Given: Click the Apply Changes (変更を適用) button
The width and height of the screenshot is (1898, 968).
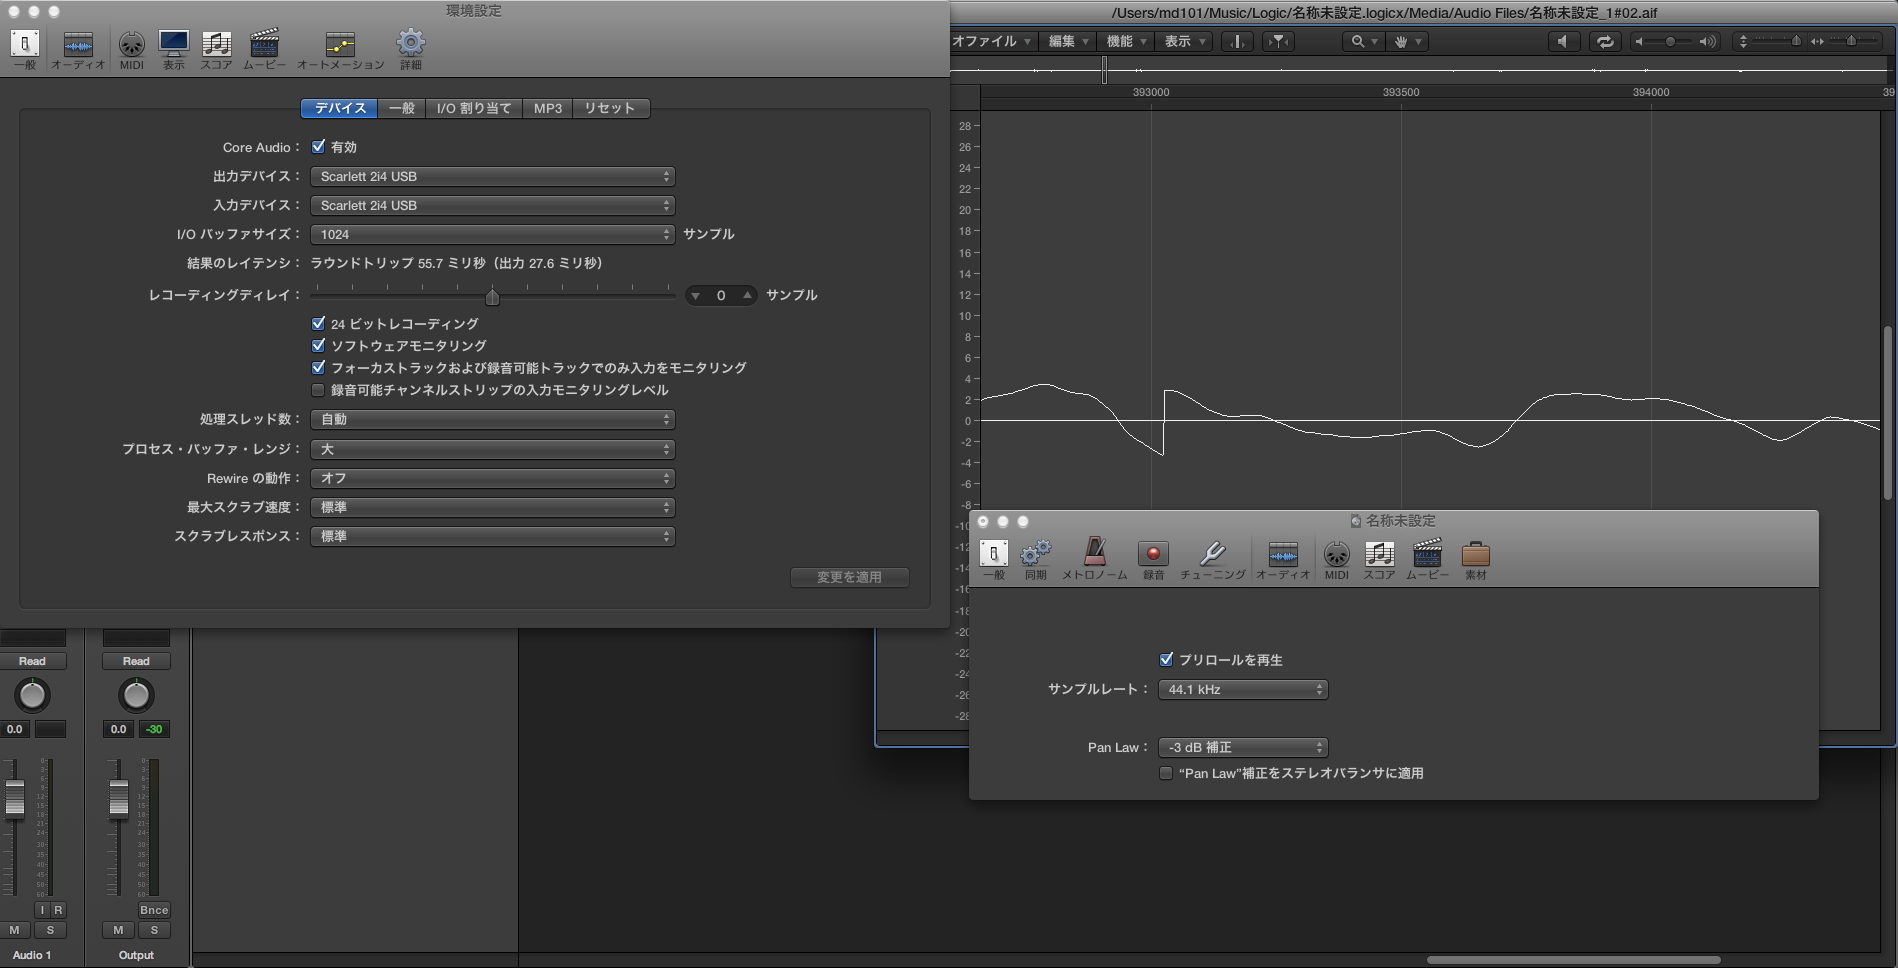Looking at the screenshot, I should [x=849, y=577].
